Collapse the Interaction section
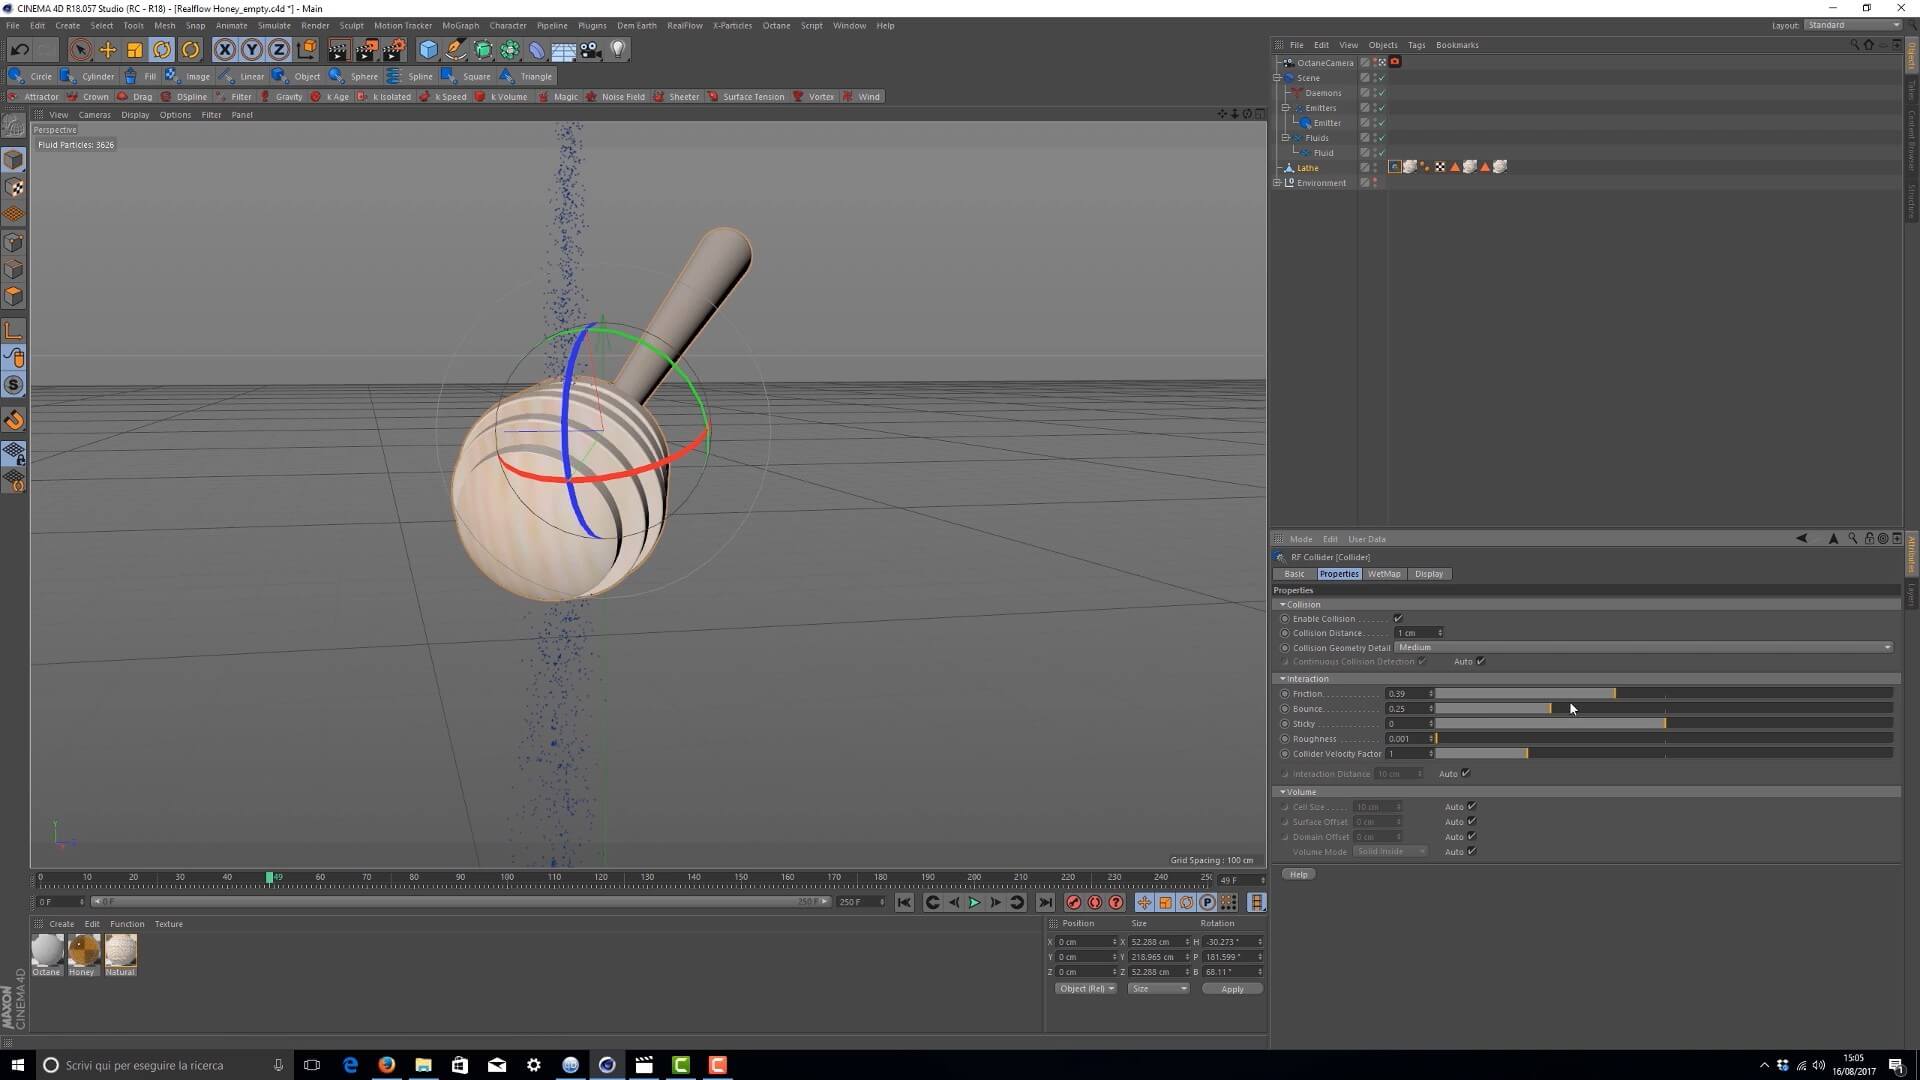1920x1080 pixels. point(1283,679)
